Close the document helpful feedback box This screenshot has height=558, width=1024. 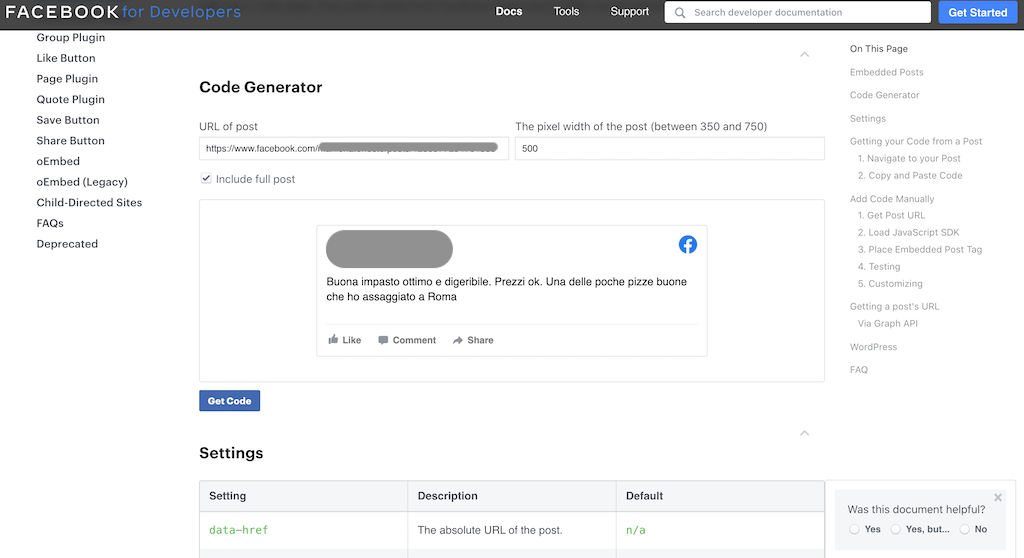click(998, 497)
